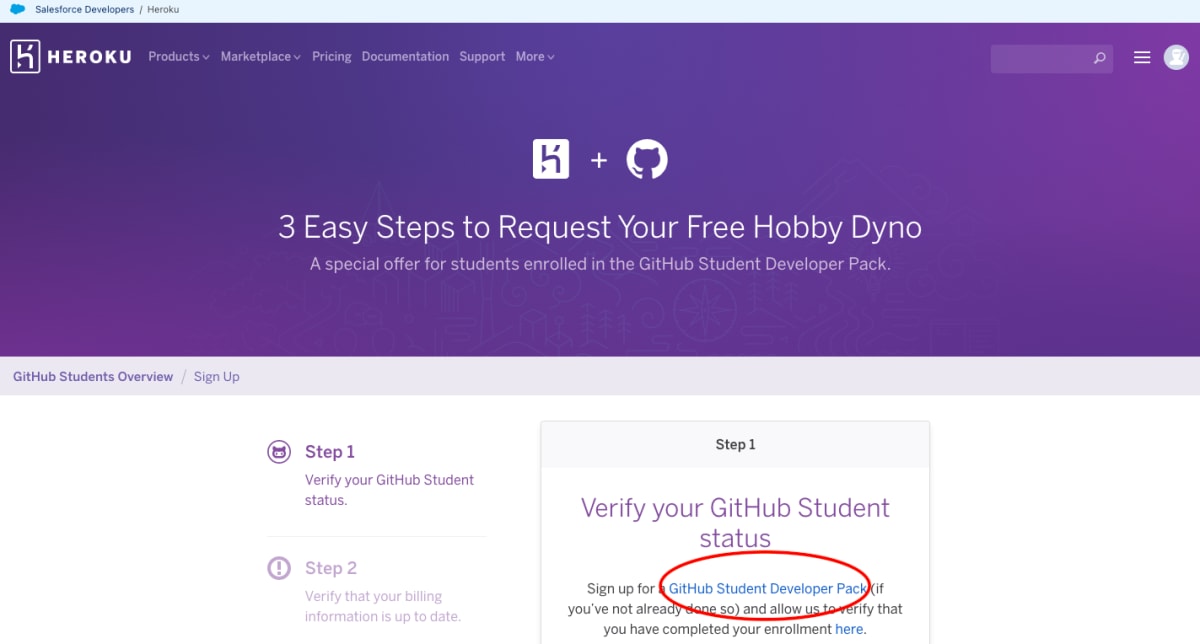Viewport: 1200px width, 644px height.
Task: Click the GitHub Octocat logo in the hero banner
Action: (x=647, y=159)
